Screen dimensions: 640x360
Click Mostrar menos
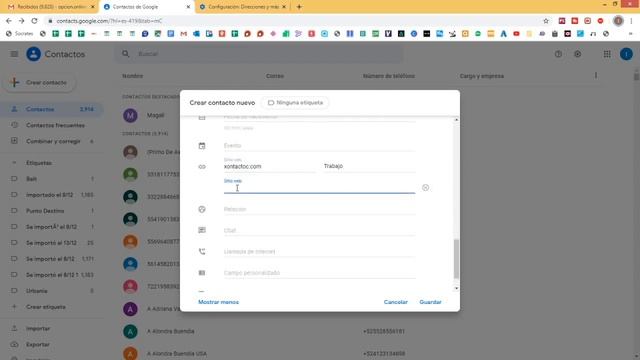(218, 302)
